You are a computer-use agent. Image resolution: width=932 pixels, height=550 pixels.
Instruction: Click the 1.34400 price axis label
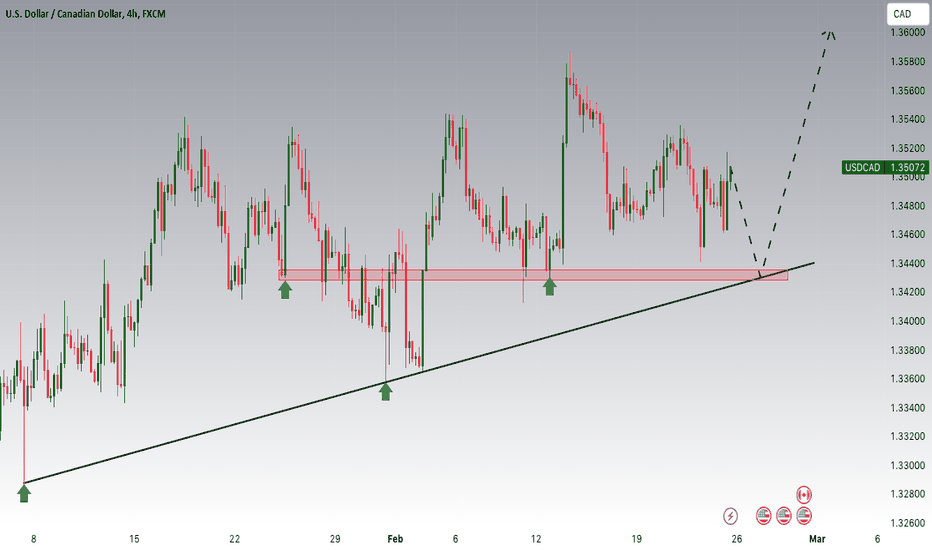click(908, 263)
